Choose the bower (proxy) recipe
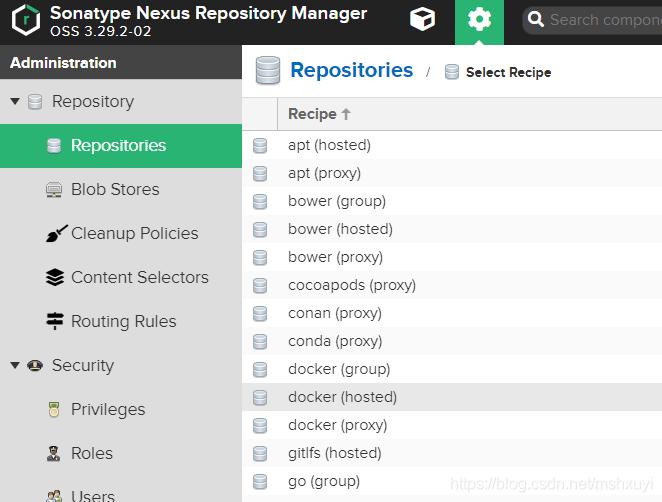The height and width of the screenshot is (502, 662). 452,257
